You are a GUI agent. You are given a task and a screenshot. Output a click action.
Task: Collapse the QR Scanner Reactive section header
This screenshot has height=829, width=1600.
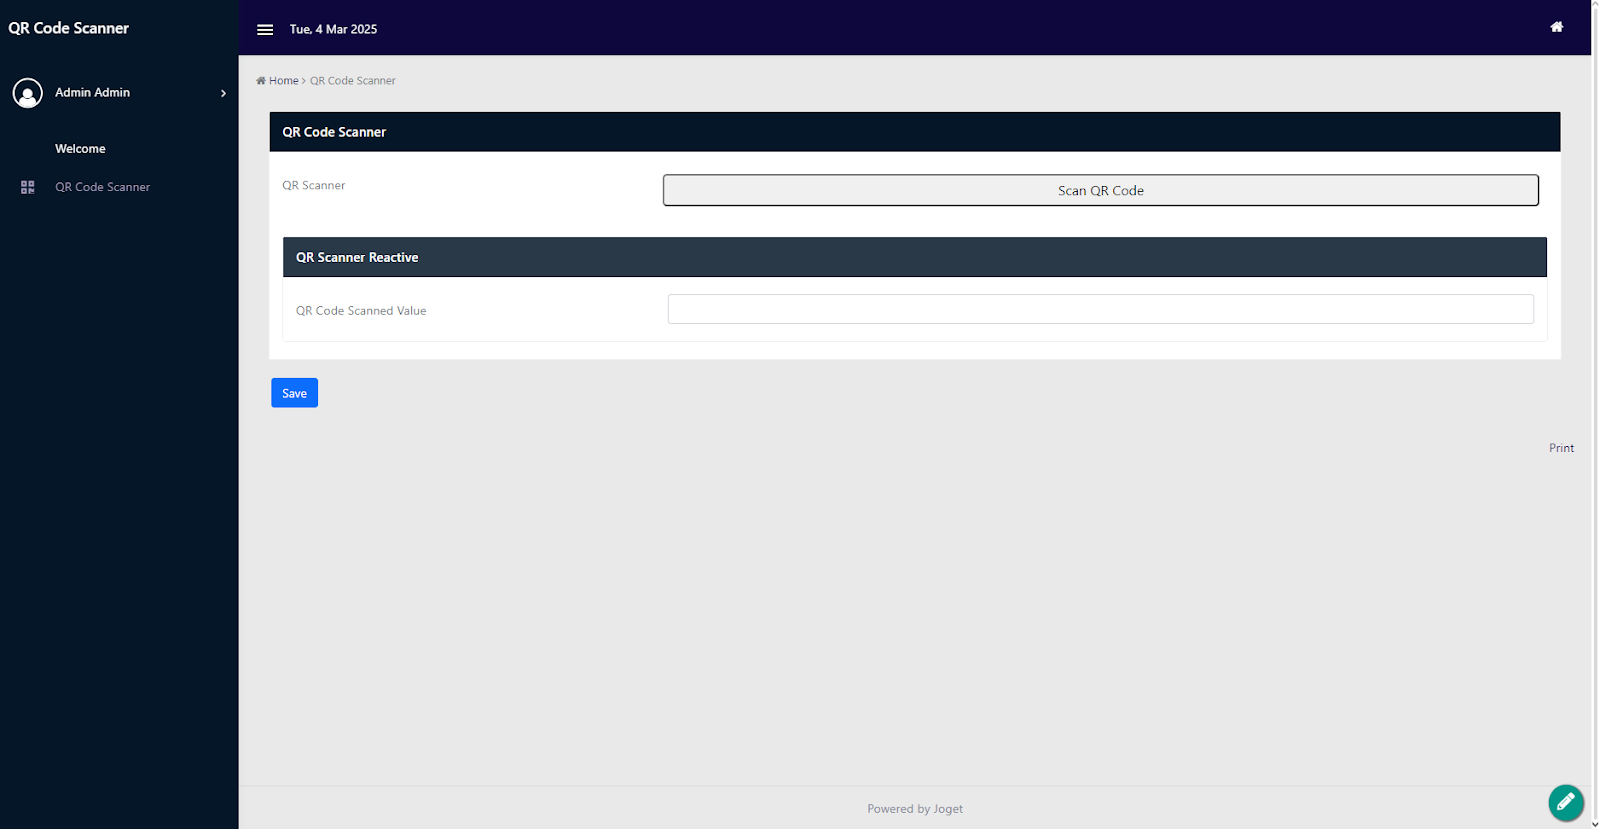click(915, 257)
